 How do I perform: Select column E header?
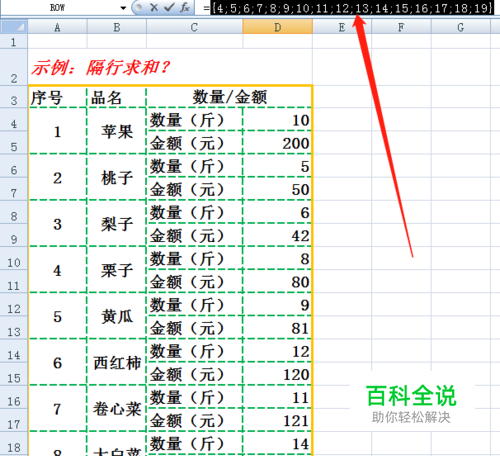click(342, 27)
